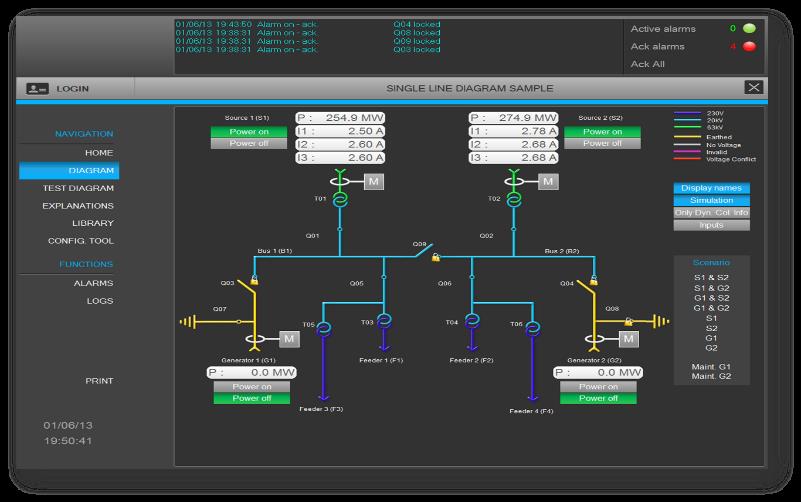
Task: Toggle the Display names option
Action: point(711,188)
